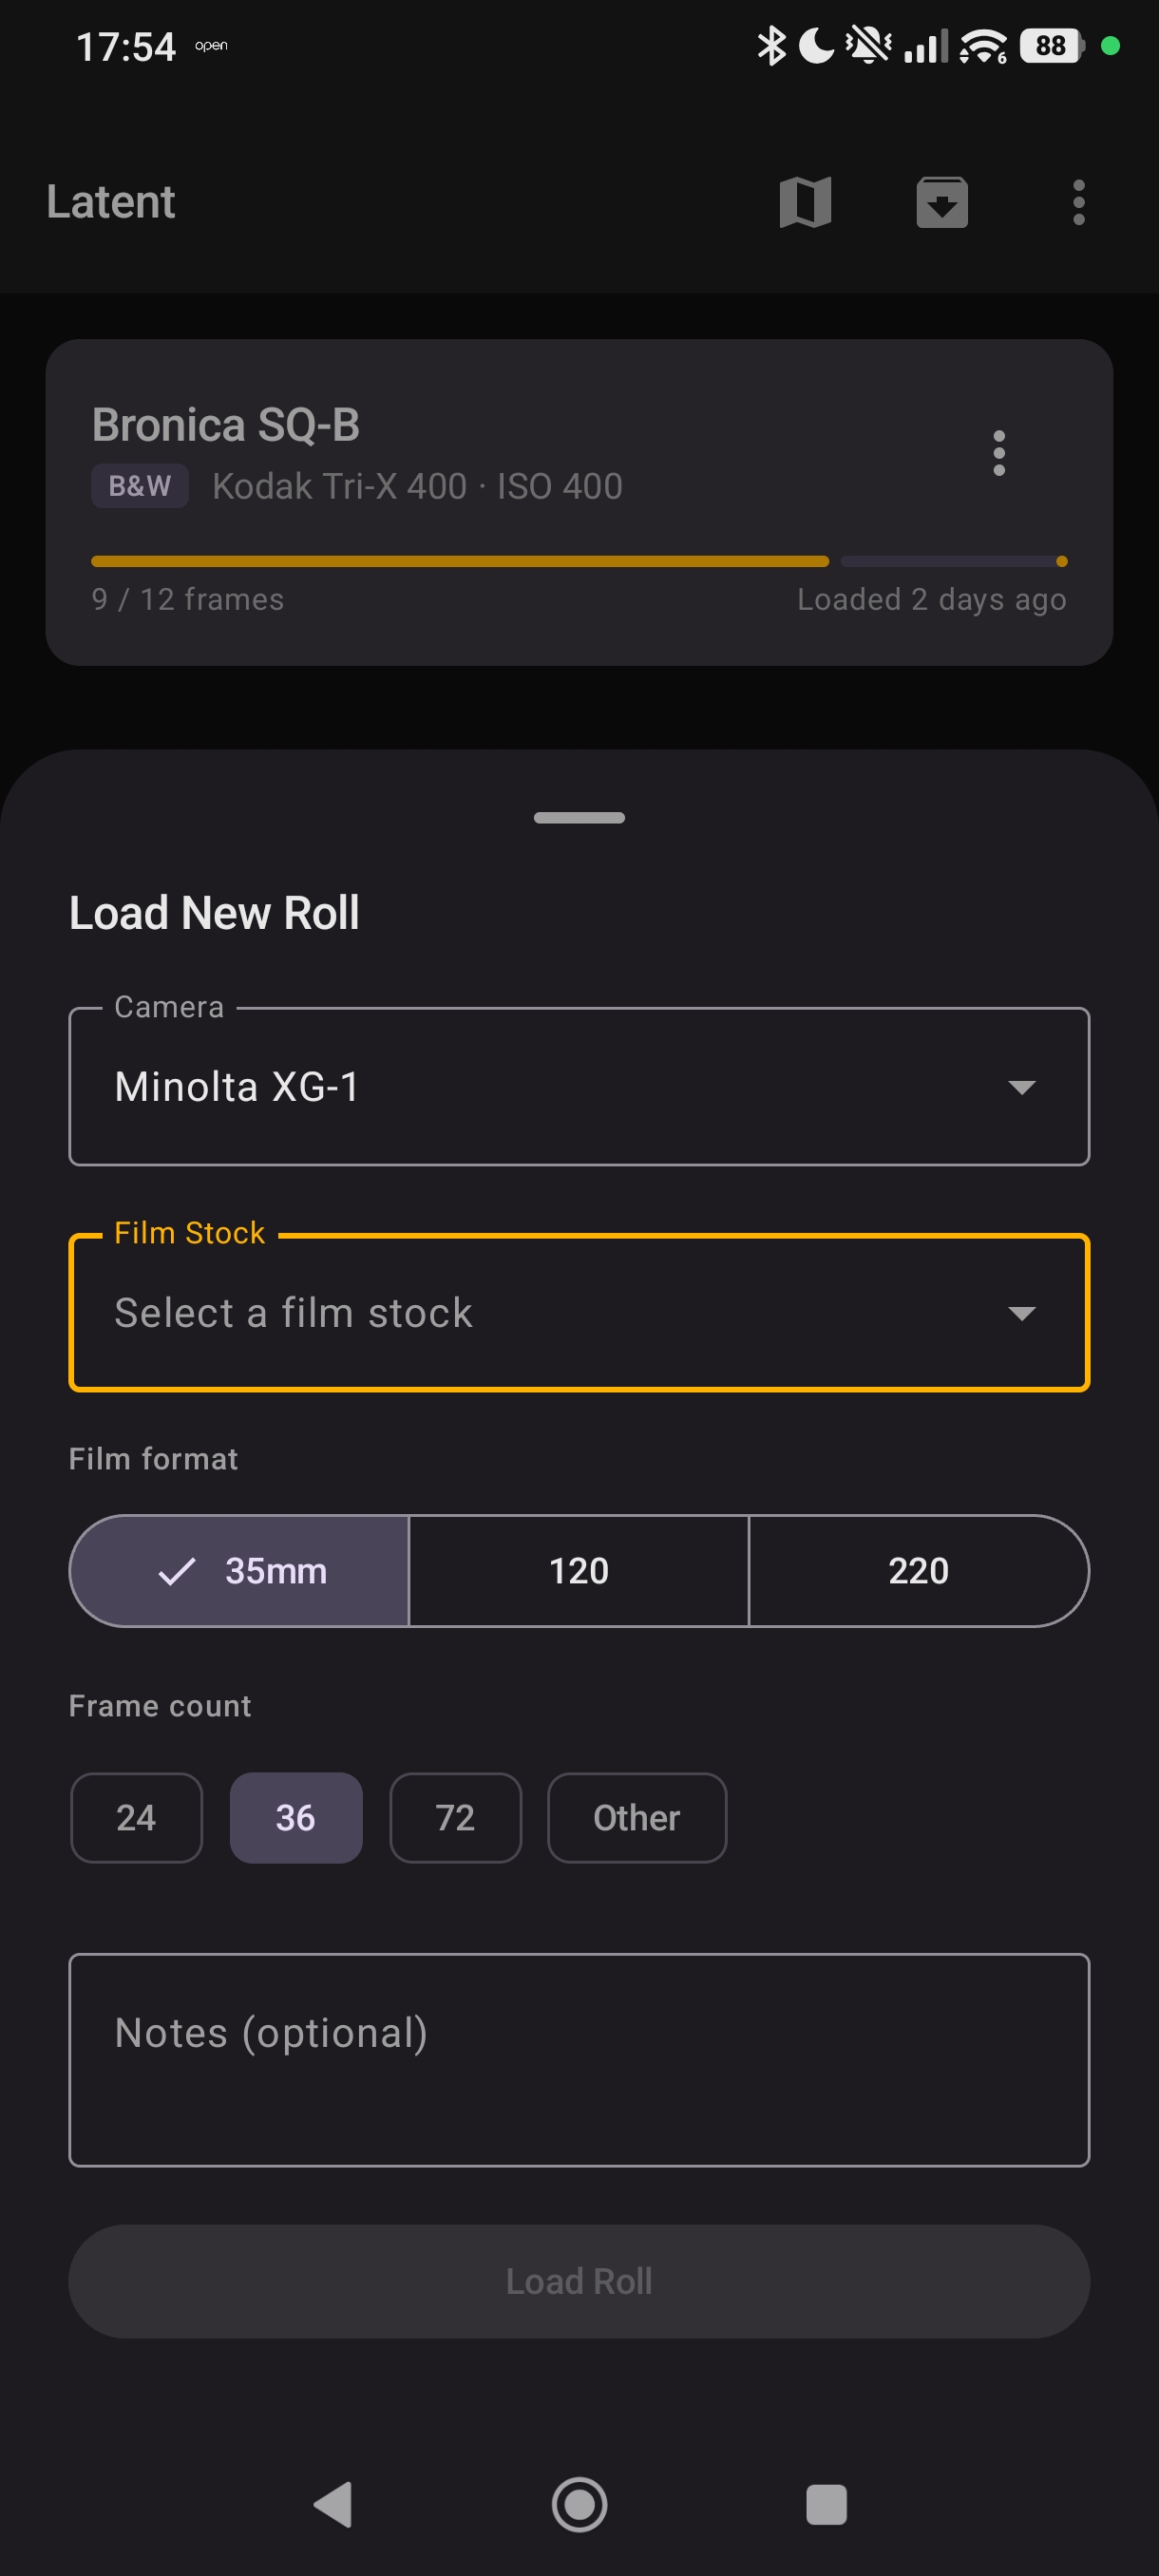Open the three-dot menu on Bronica SQ-B card
This screenshot has height=2576, width=1159.
click(999, 453)
